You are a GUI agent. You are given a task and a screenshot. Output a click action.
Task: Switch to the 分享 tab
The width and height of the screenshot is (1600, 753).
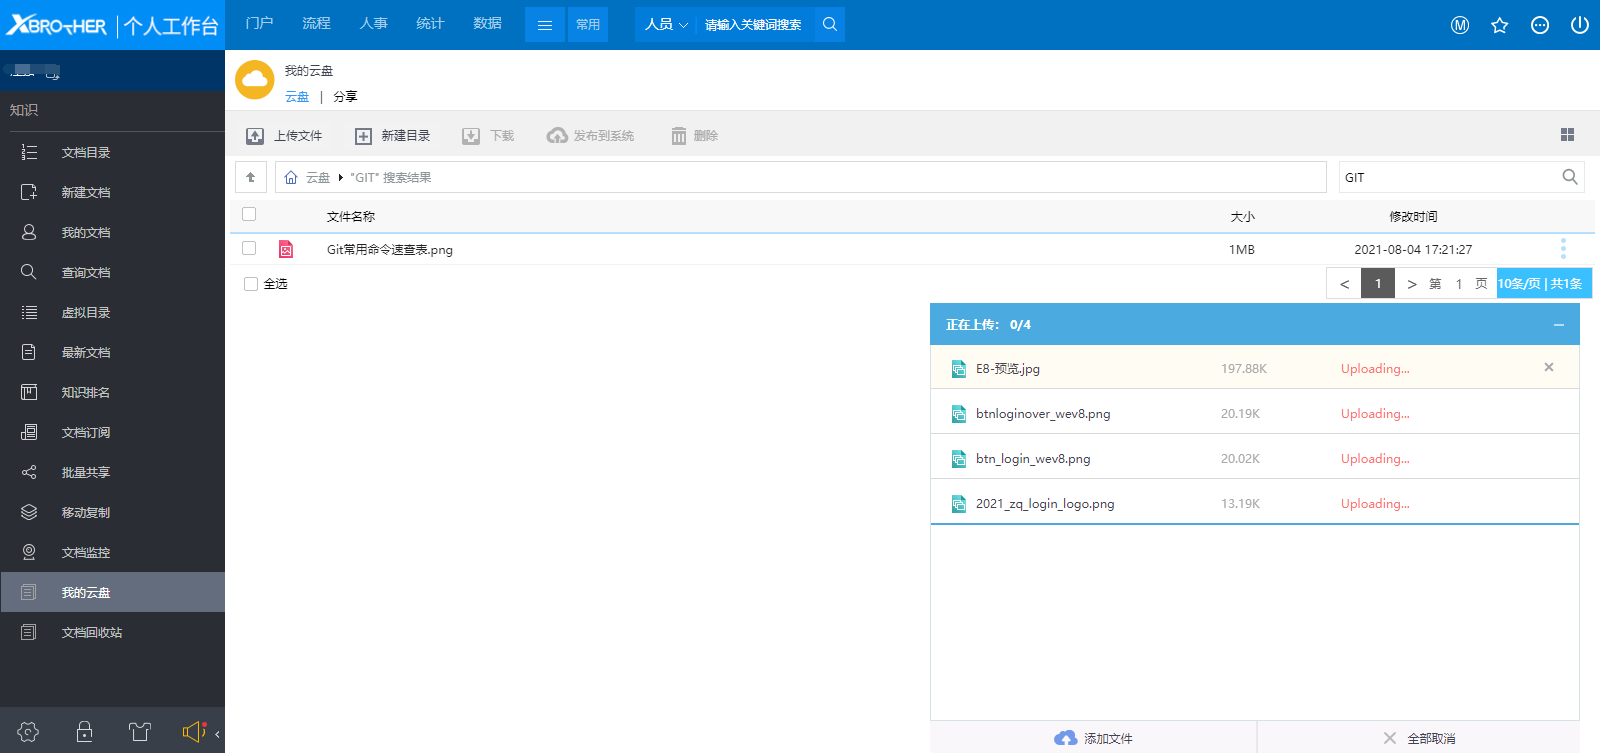tap(345, 97)
